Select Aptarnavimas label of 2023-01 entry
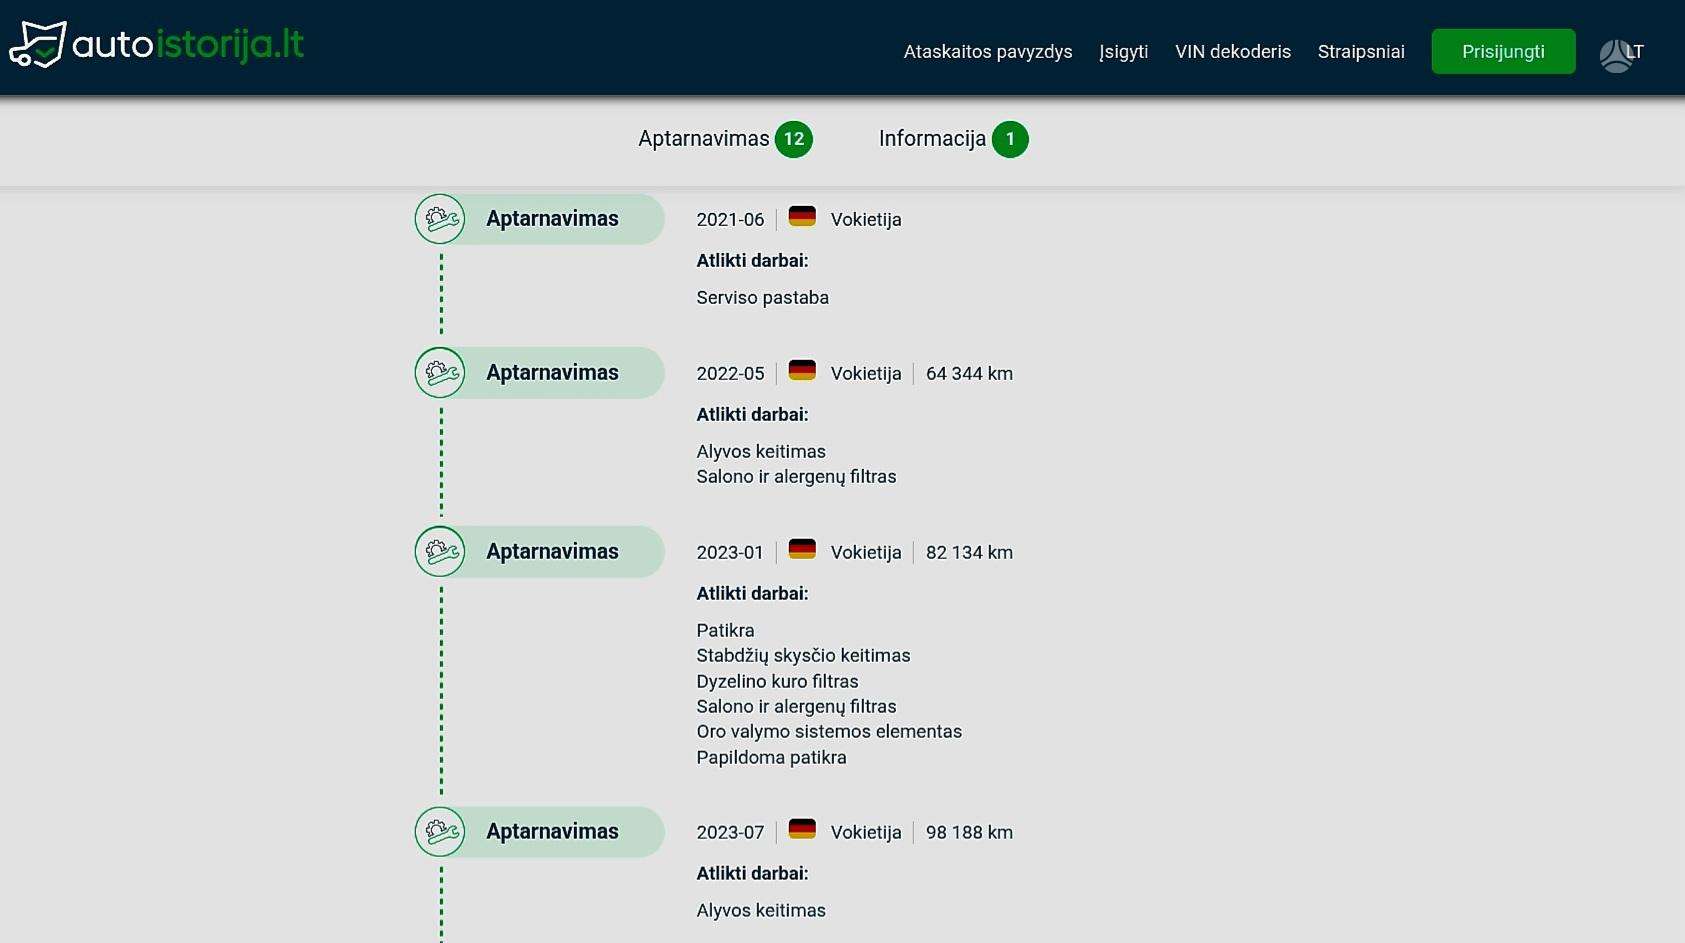This screenshot has width=1685, height=943. tap(552, 552)
